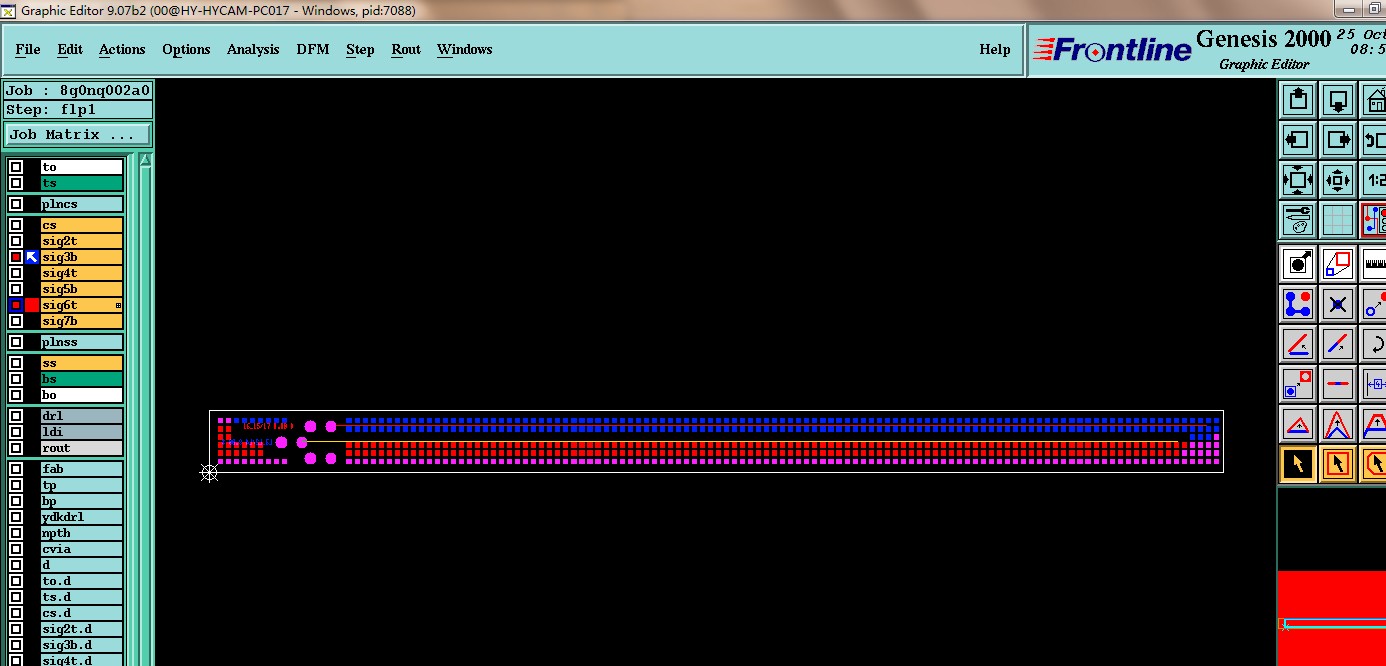Image resolution: width=1386 pixels, height=666 pixels.
Task: Turn off the 'sig3b' layer checkbox
Action: [16, 257]
